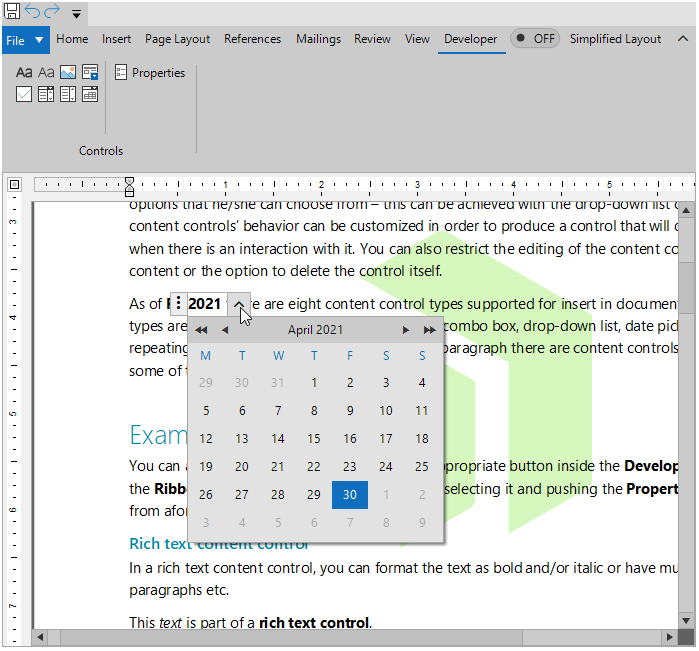
Task: Choose April 15 in the calendar
Action: tap(314, 439)
